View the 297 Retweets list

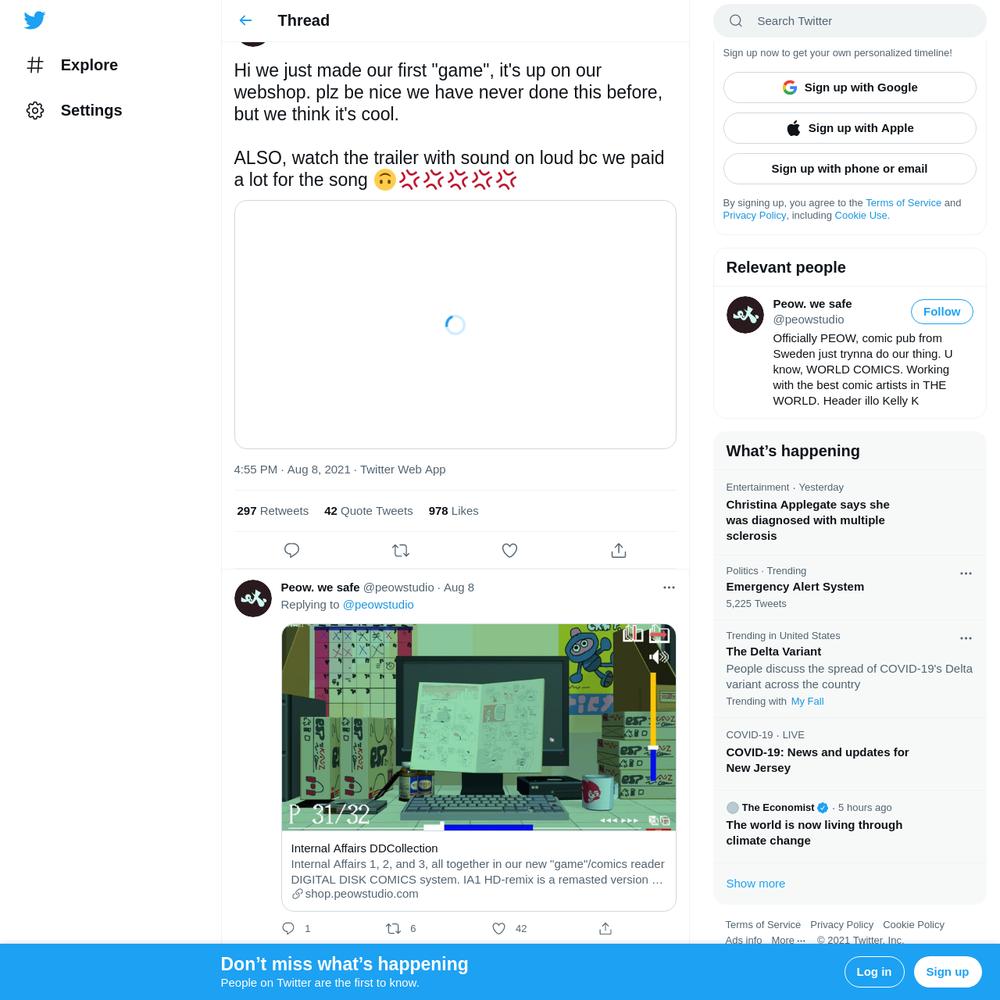pos(272,511)
